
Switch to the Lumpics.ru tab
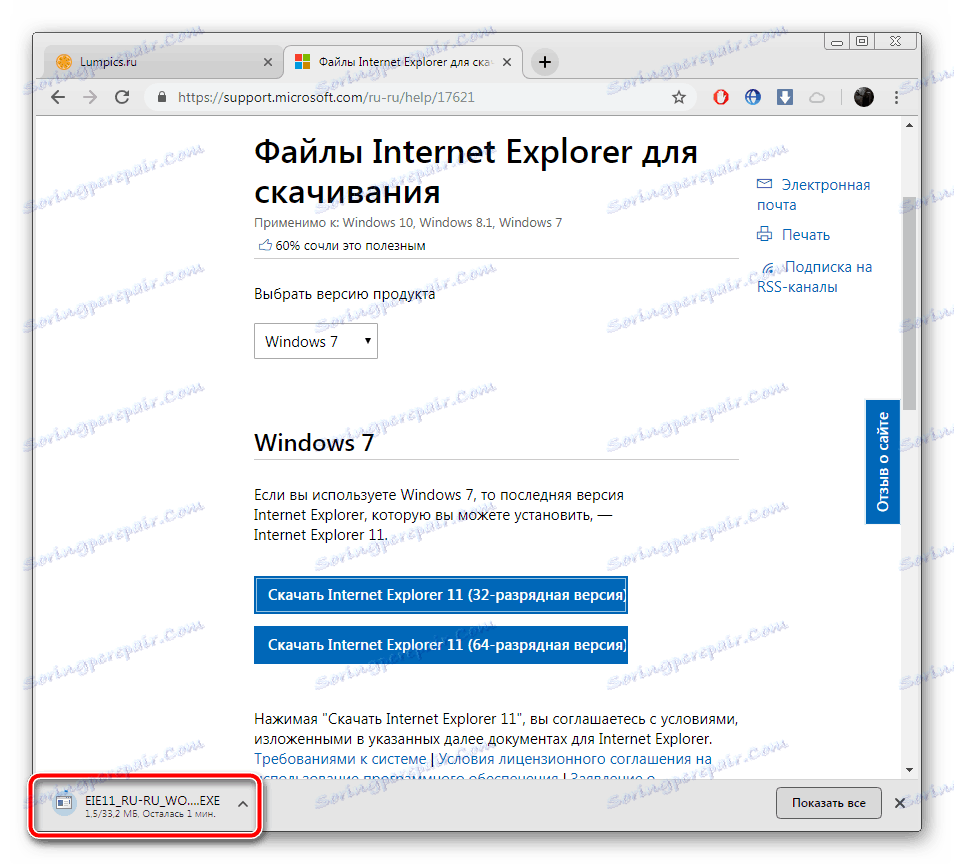pos(163,62)
